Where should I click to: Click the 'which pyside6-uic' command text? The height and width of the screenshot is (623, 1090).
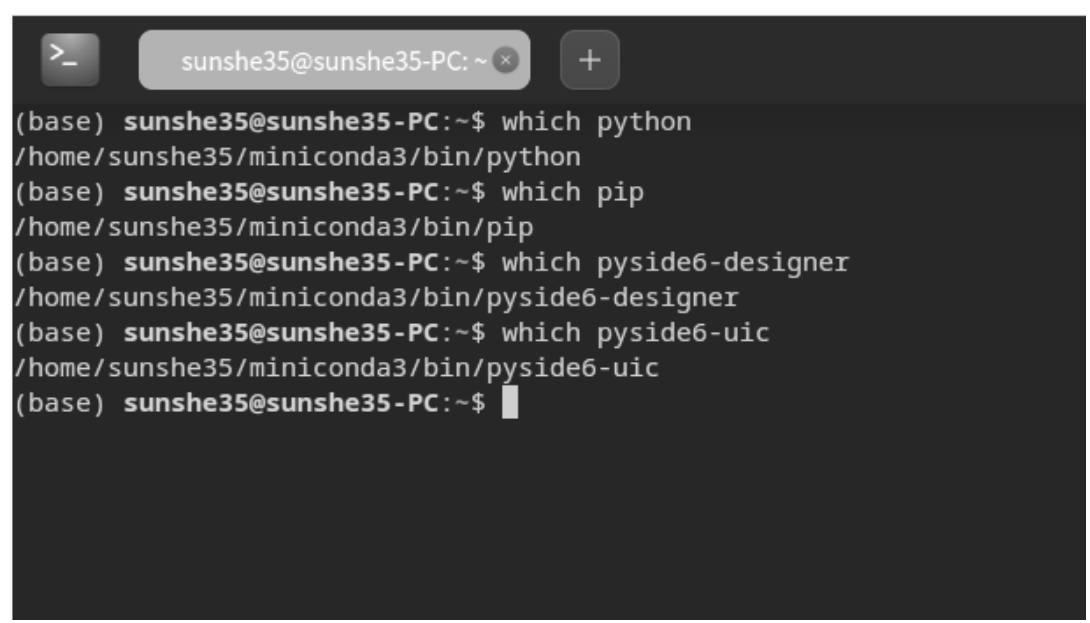[x=635, y=333]
